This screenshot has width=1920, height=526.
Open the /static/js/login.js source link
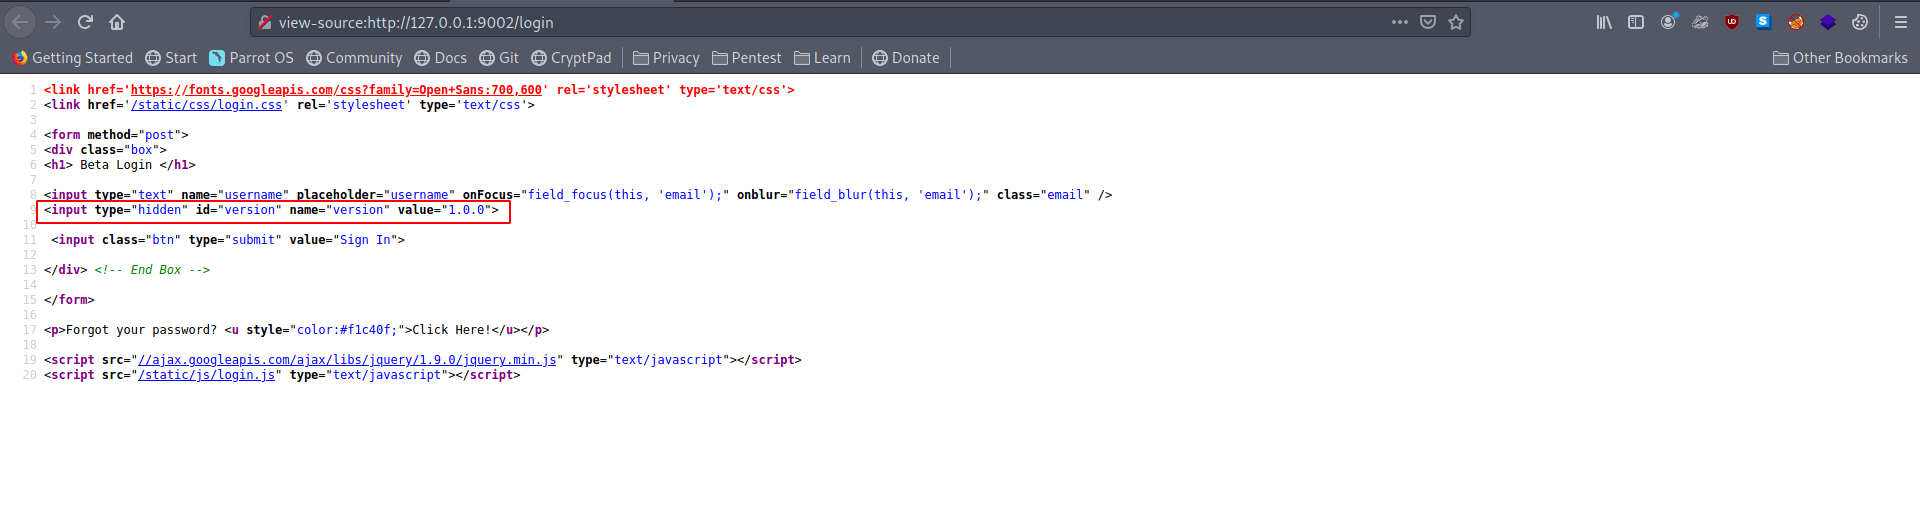pyautogui.click(x=206, y=375)
